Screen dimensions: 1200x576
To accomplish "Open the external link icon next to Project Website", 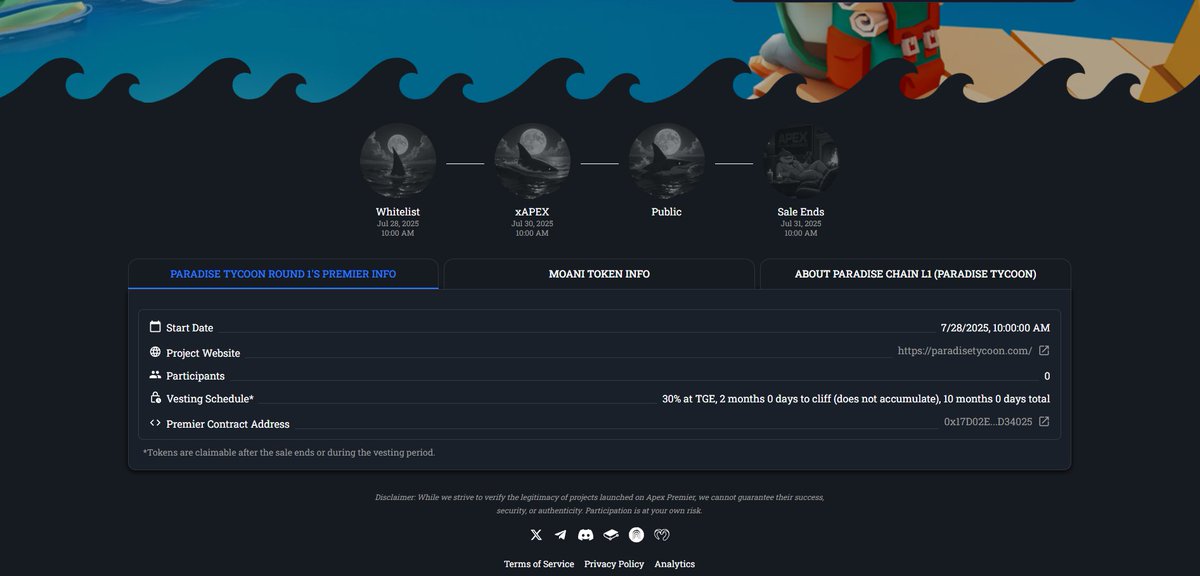I will (x=1042, y=349).
